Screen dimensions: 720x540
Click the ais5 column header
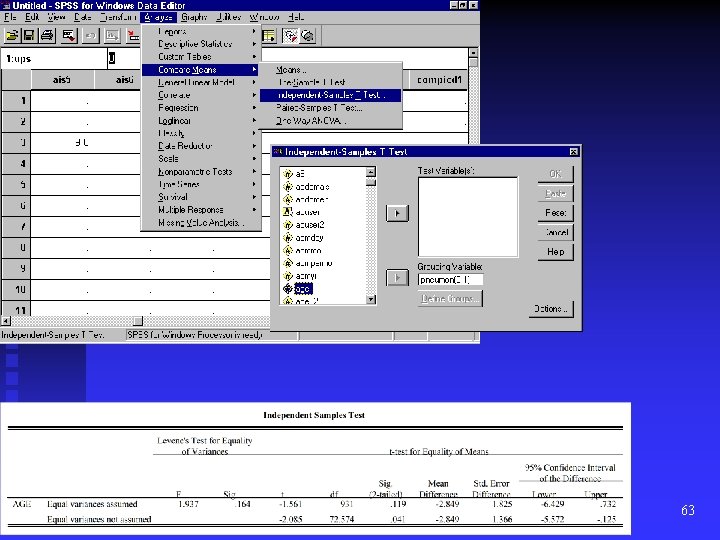(62, 80)
